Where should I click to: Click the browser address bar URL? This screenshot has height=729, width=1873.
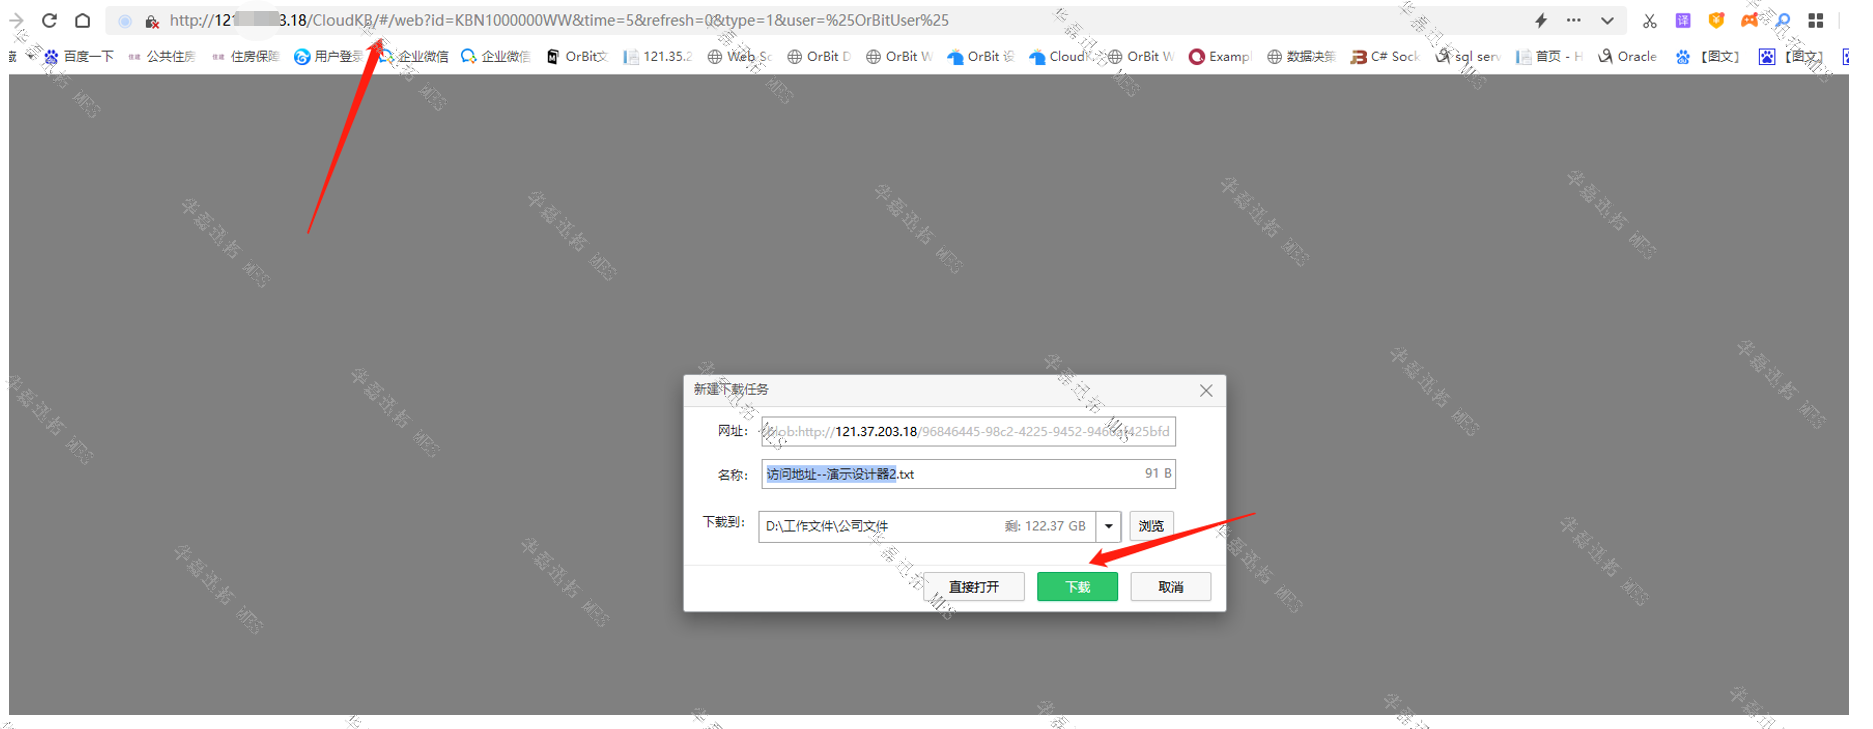click(560, 20)
